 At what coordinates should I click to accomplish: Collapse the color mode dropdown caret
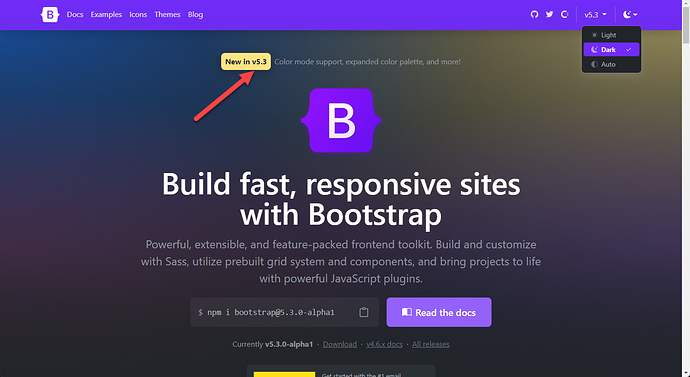point(635,15)
